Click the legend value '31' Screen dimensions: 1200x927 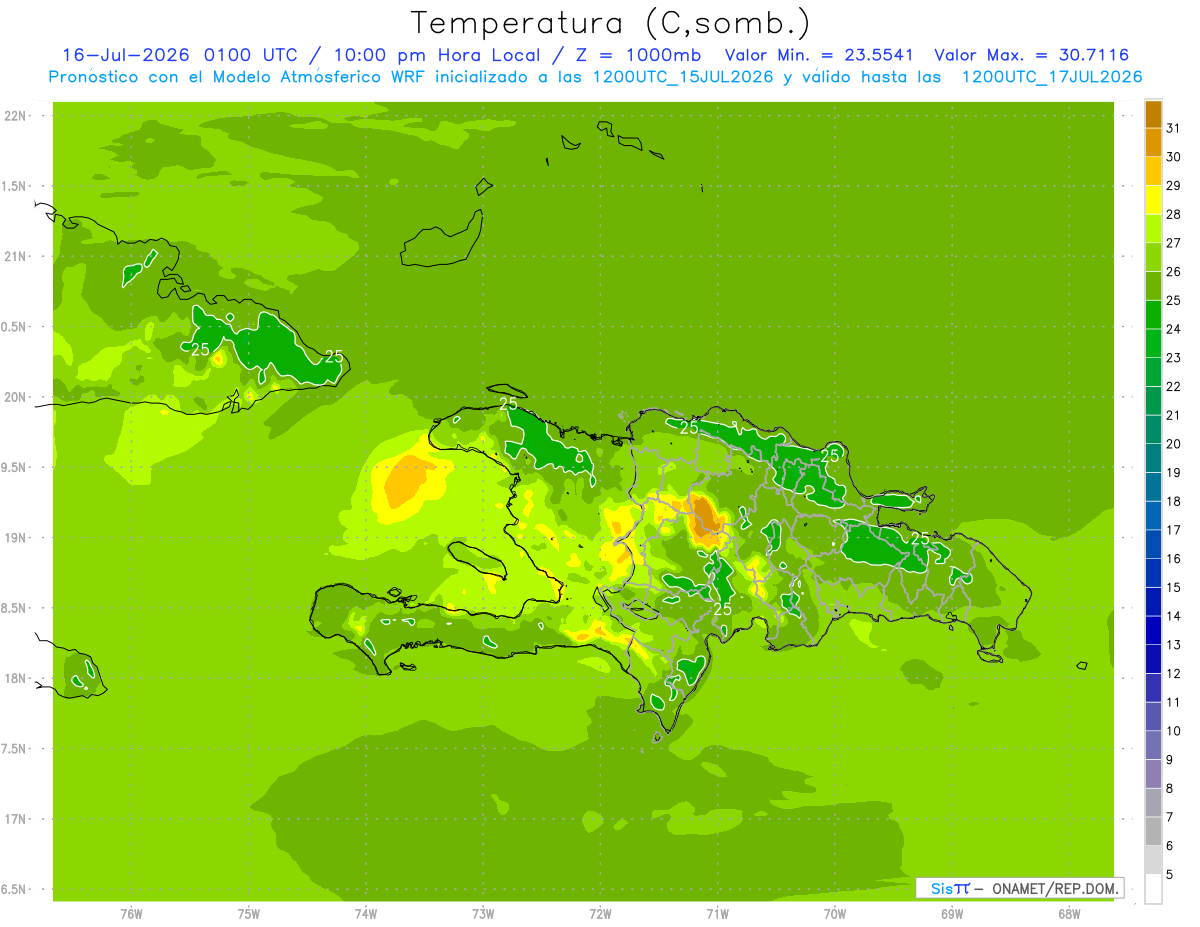click(1173, 128)
